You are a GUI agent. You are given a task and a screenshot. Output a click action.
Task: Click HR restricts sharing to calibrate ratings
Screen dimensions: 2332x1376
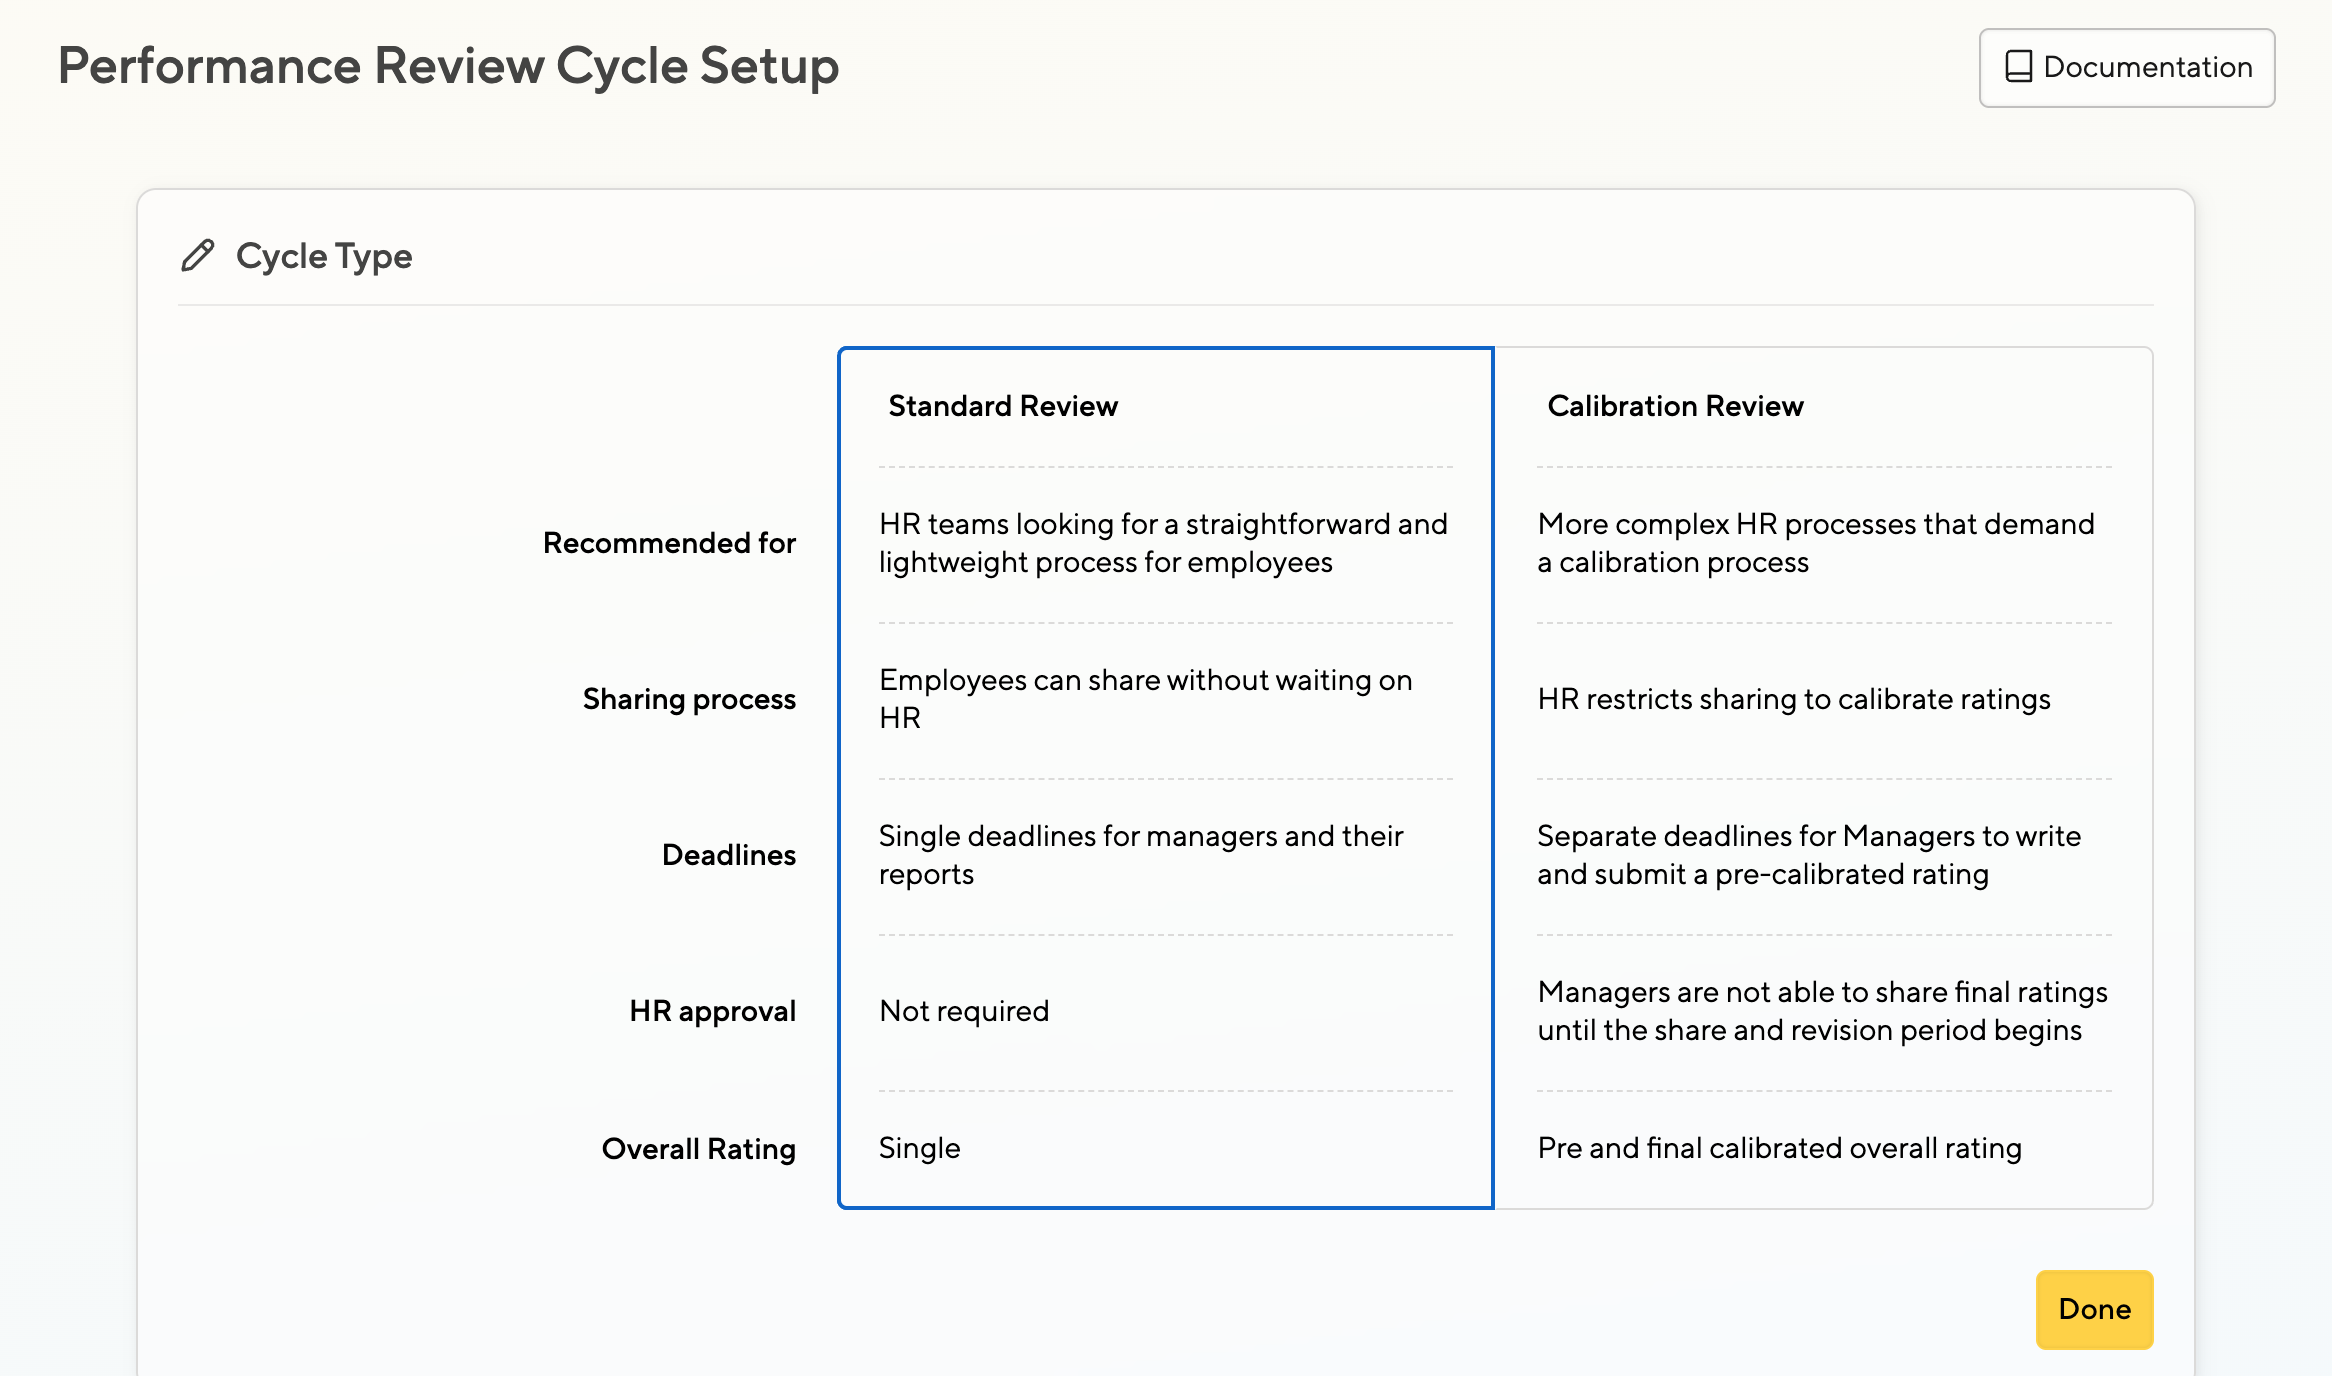click(x=1794, y=699)
